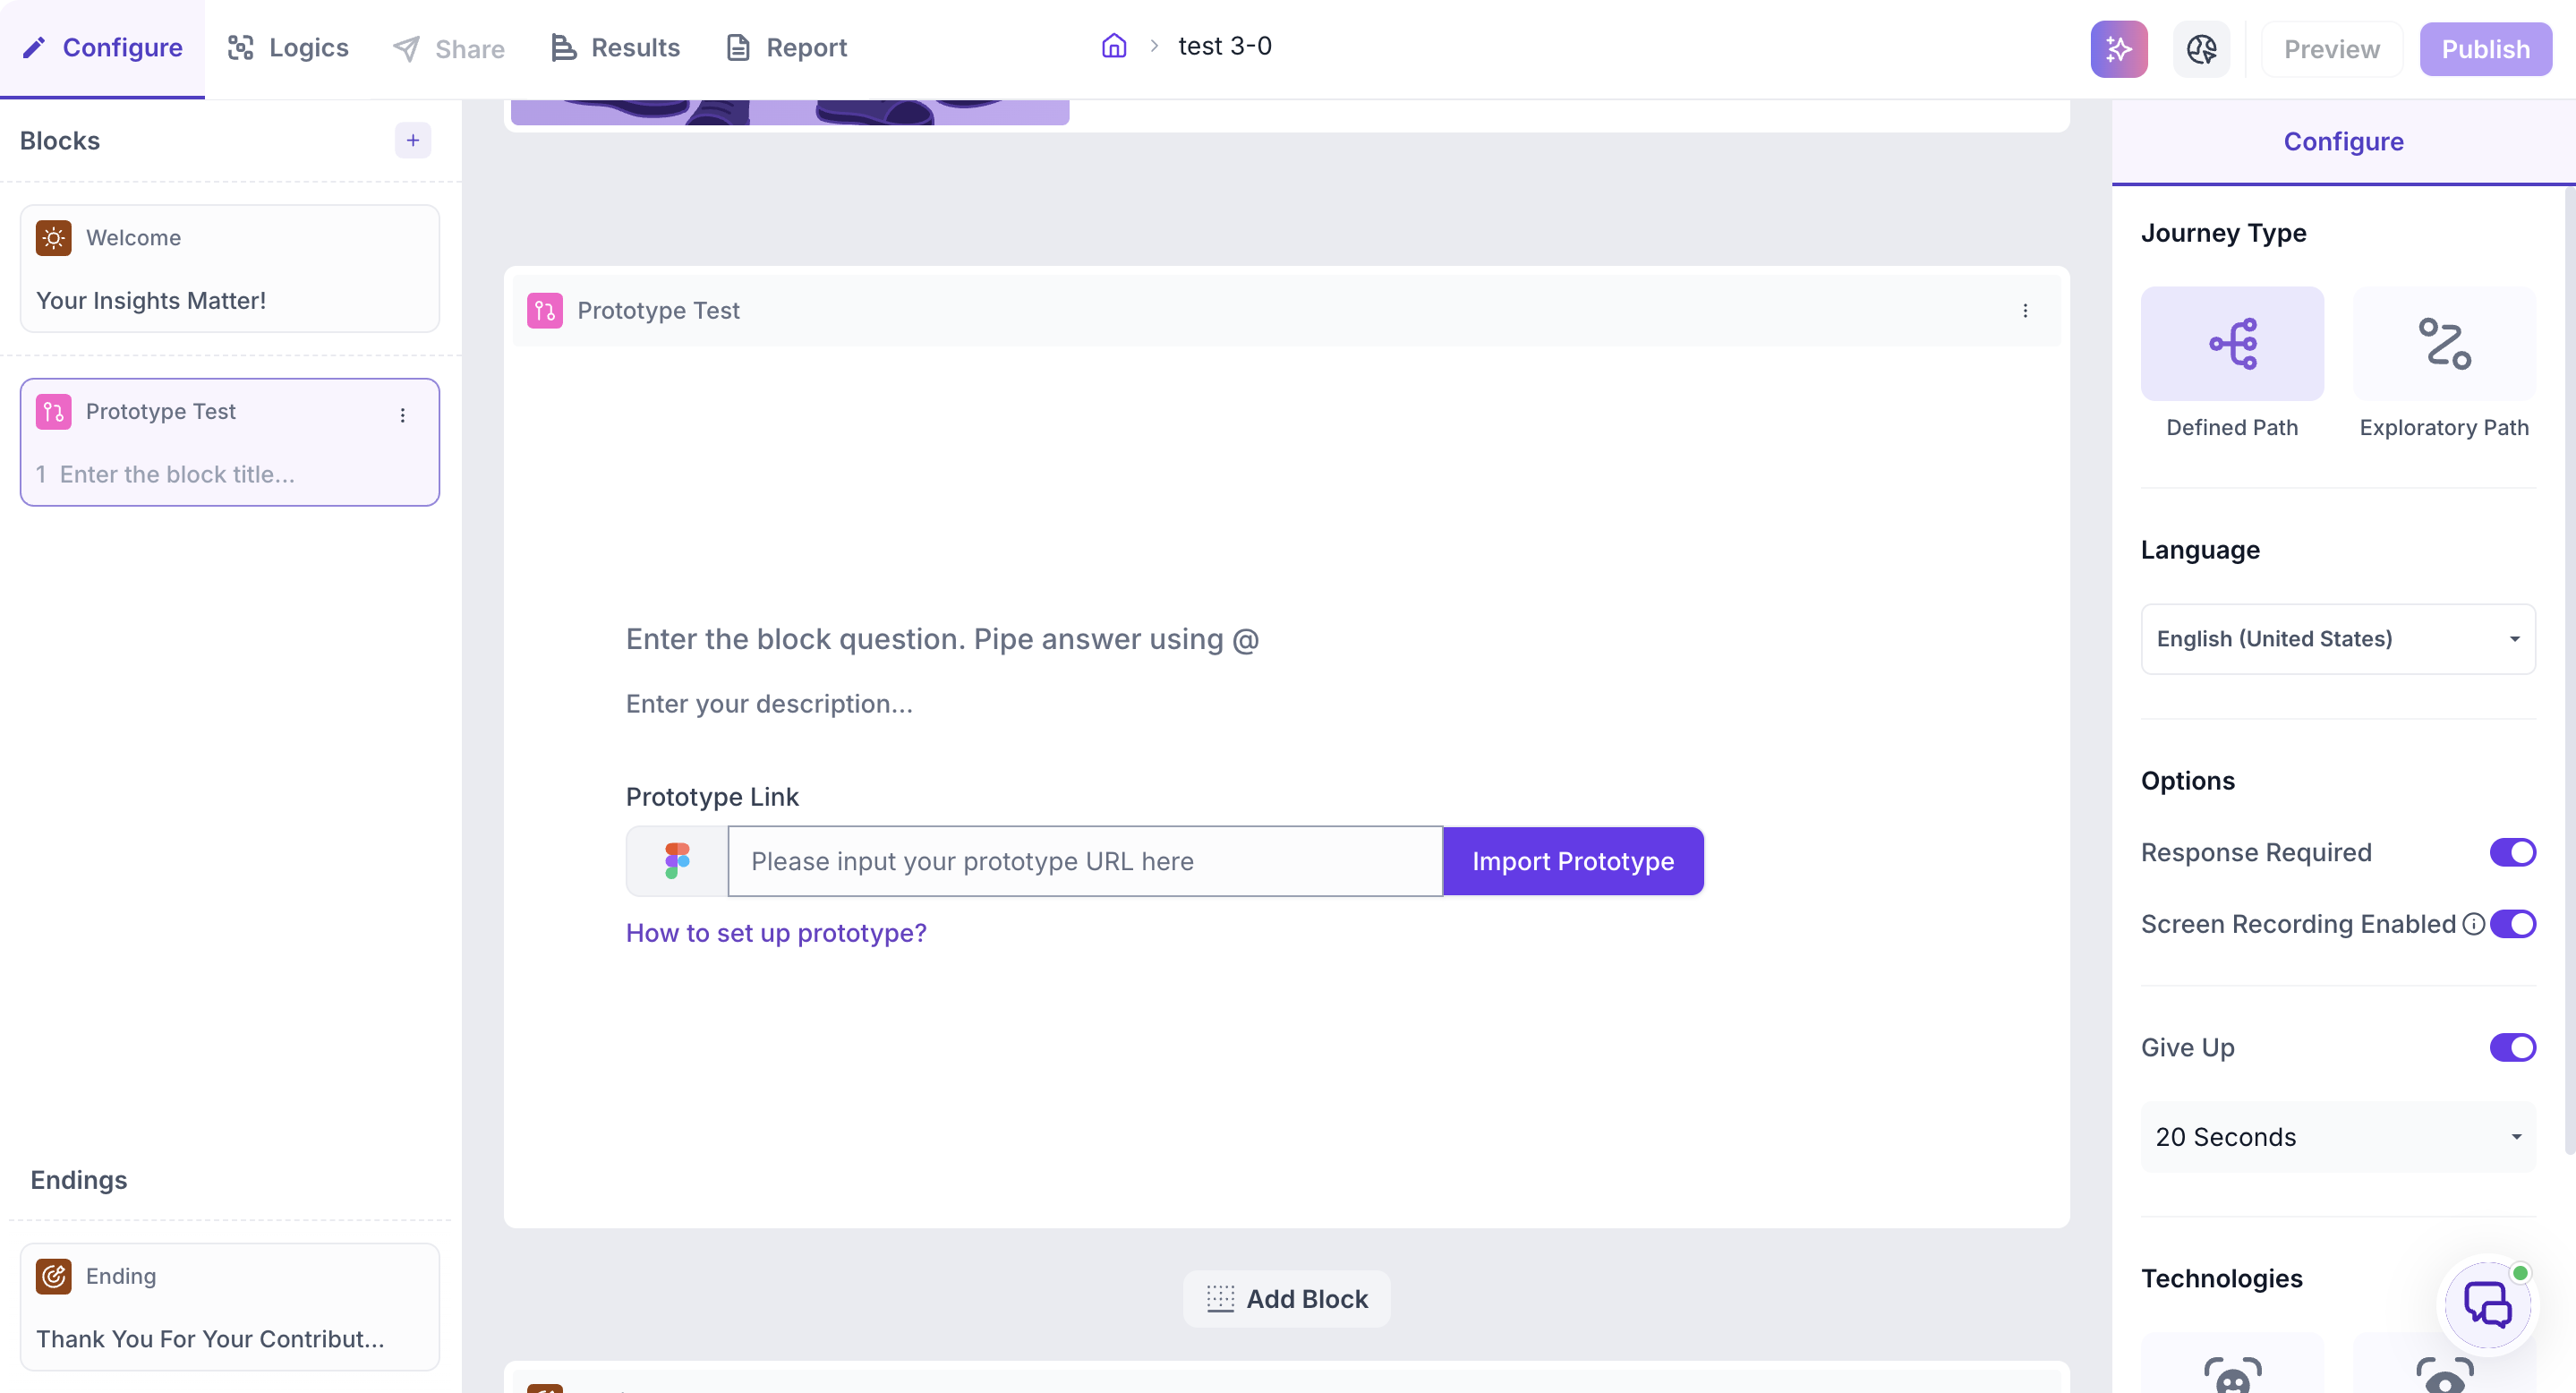This screenshot has width=2576, height=1393.
Task: Open the AI sparkle assistant button
Action: [2118, 48]
